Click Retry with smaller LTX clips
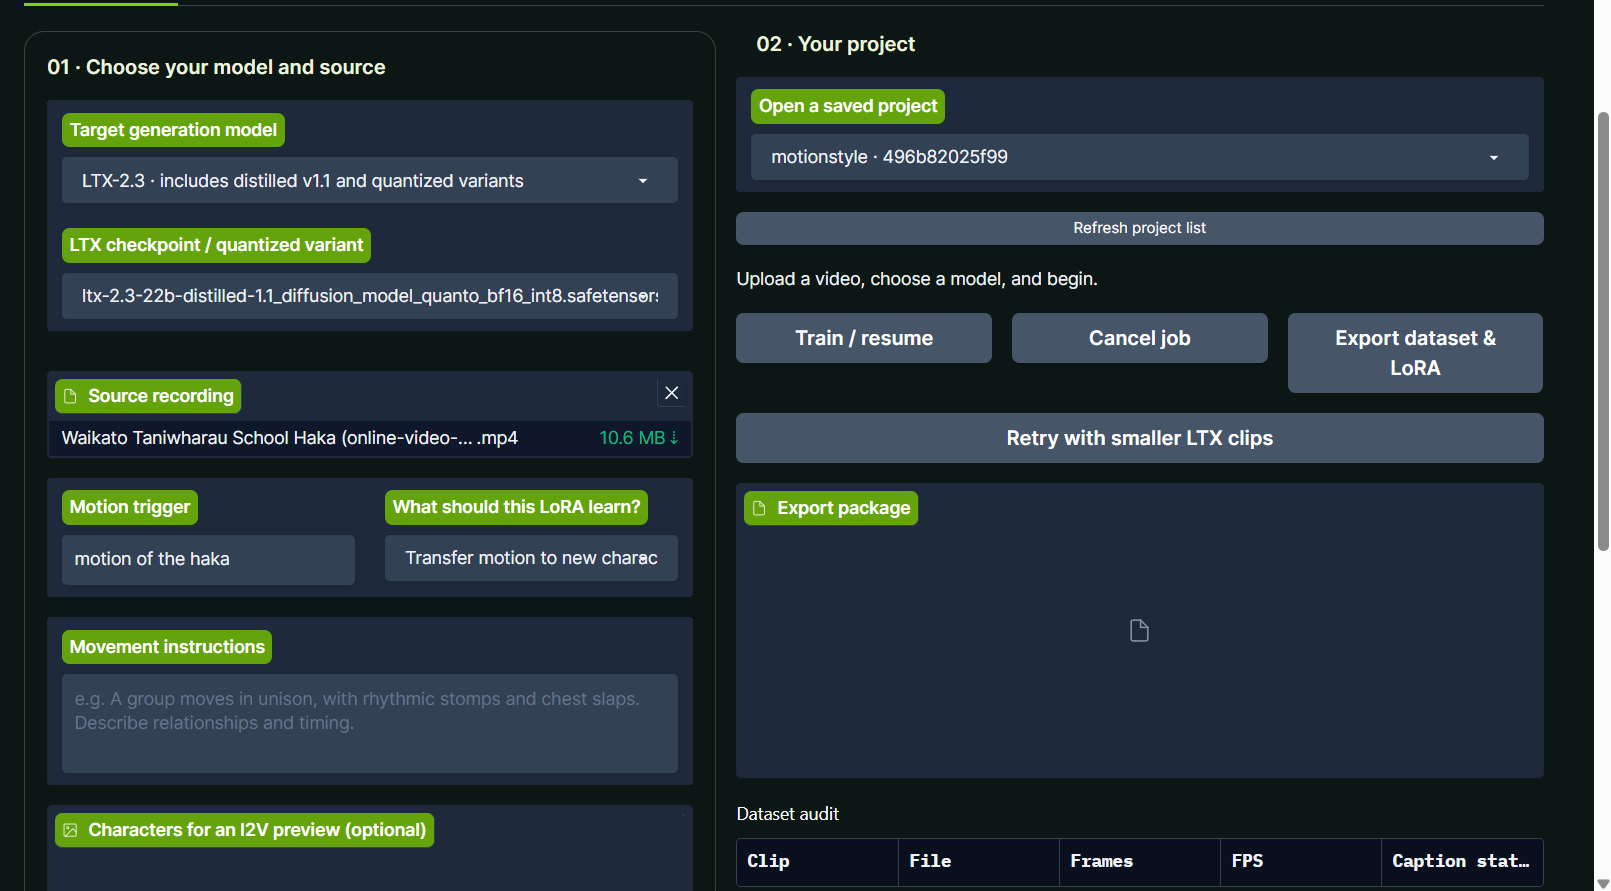The width and height of the screenshot is (1611, 891). point(1140,438)
